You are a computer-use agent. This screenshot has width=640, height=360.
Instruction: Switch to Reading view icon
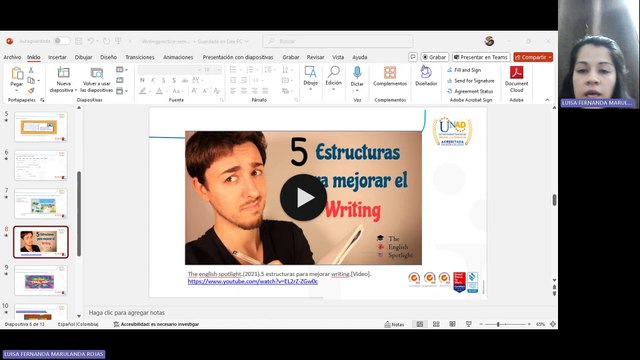click(x=452, y=324)
